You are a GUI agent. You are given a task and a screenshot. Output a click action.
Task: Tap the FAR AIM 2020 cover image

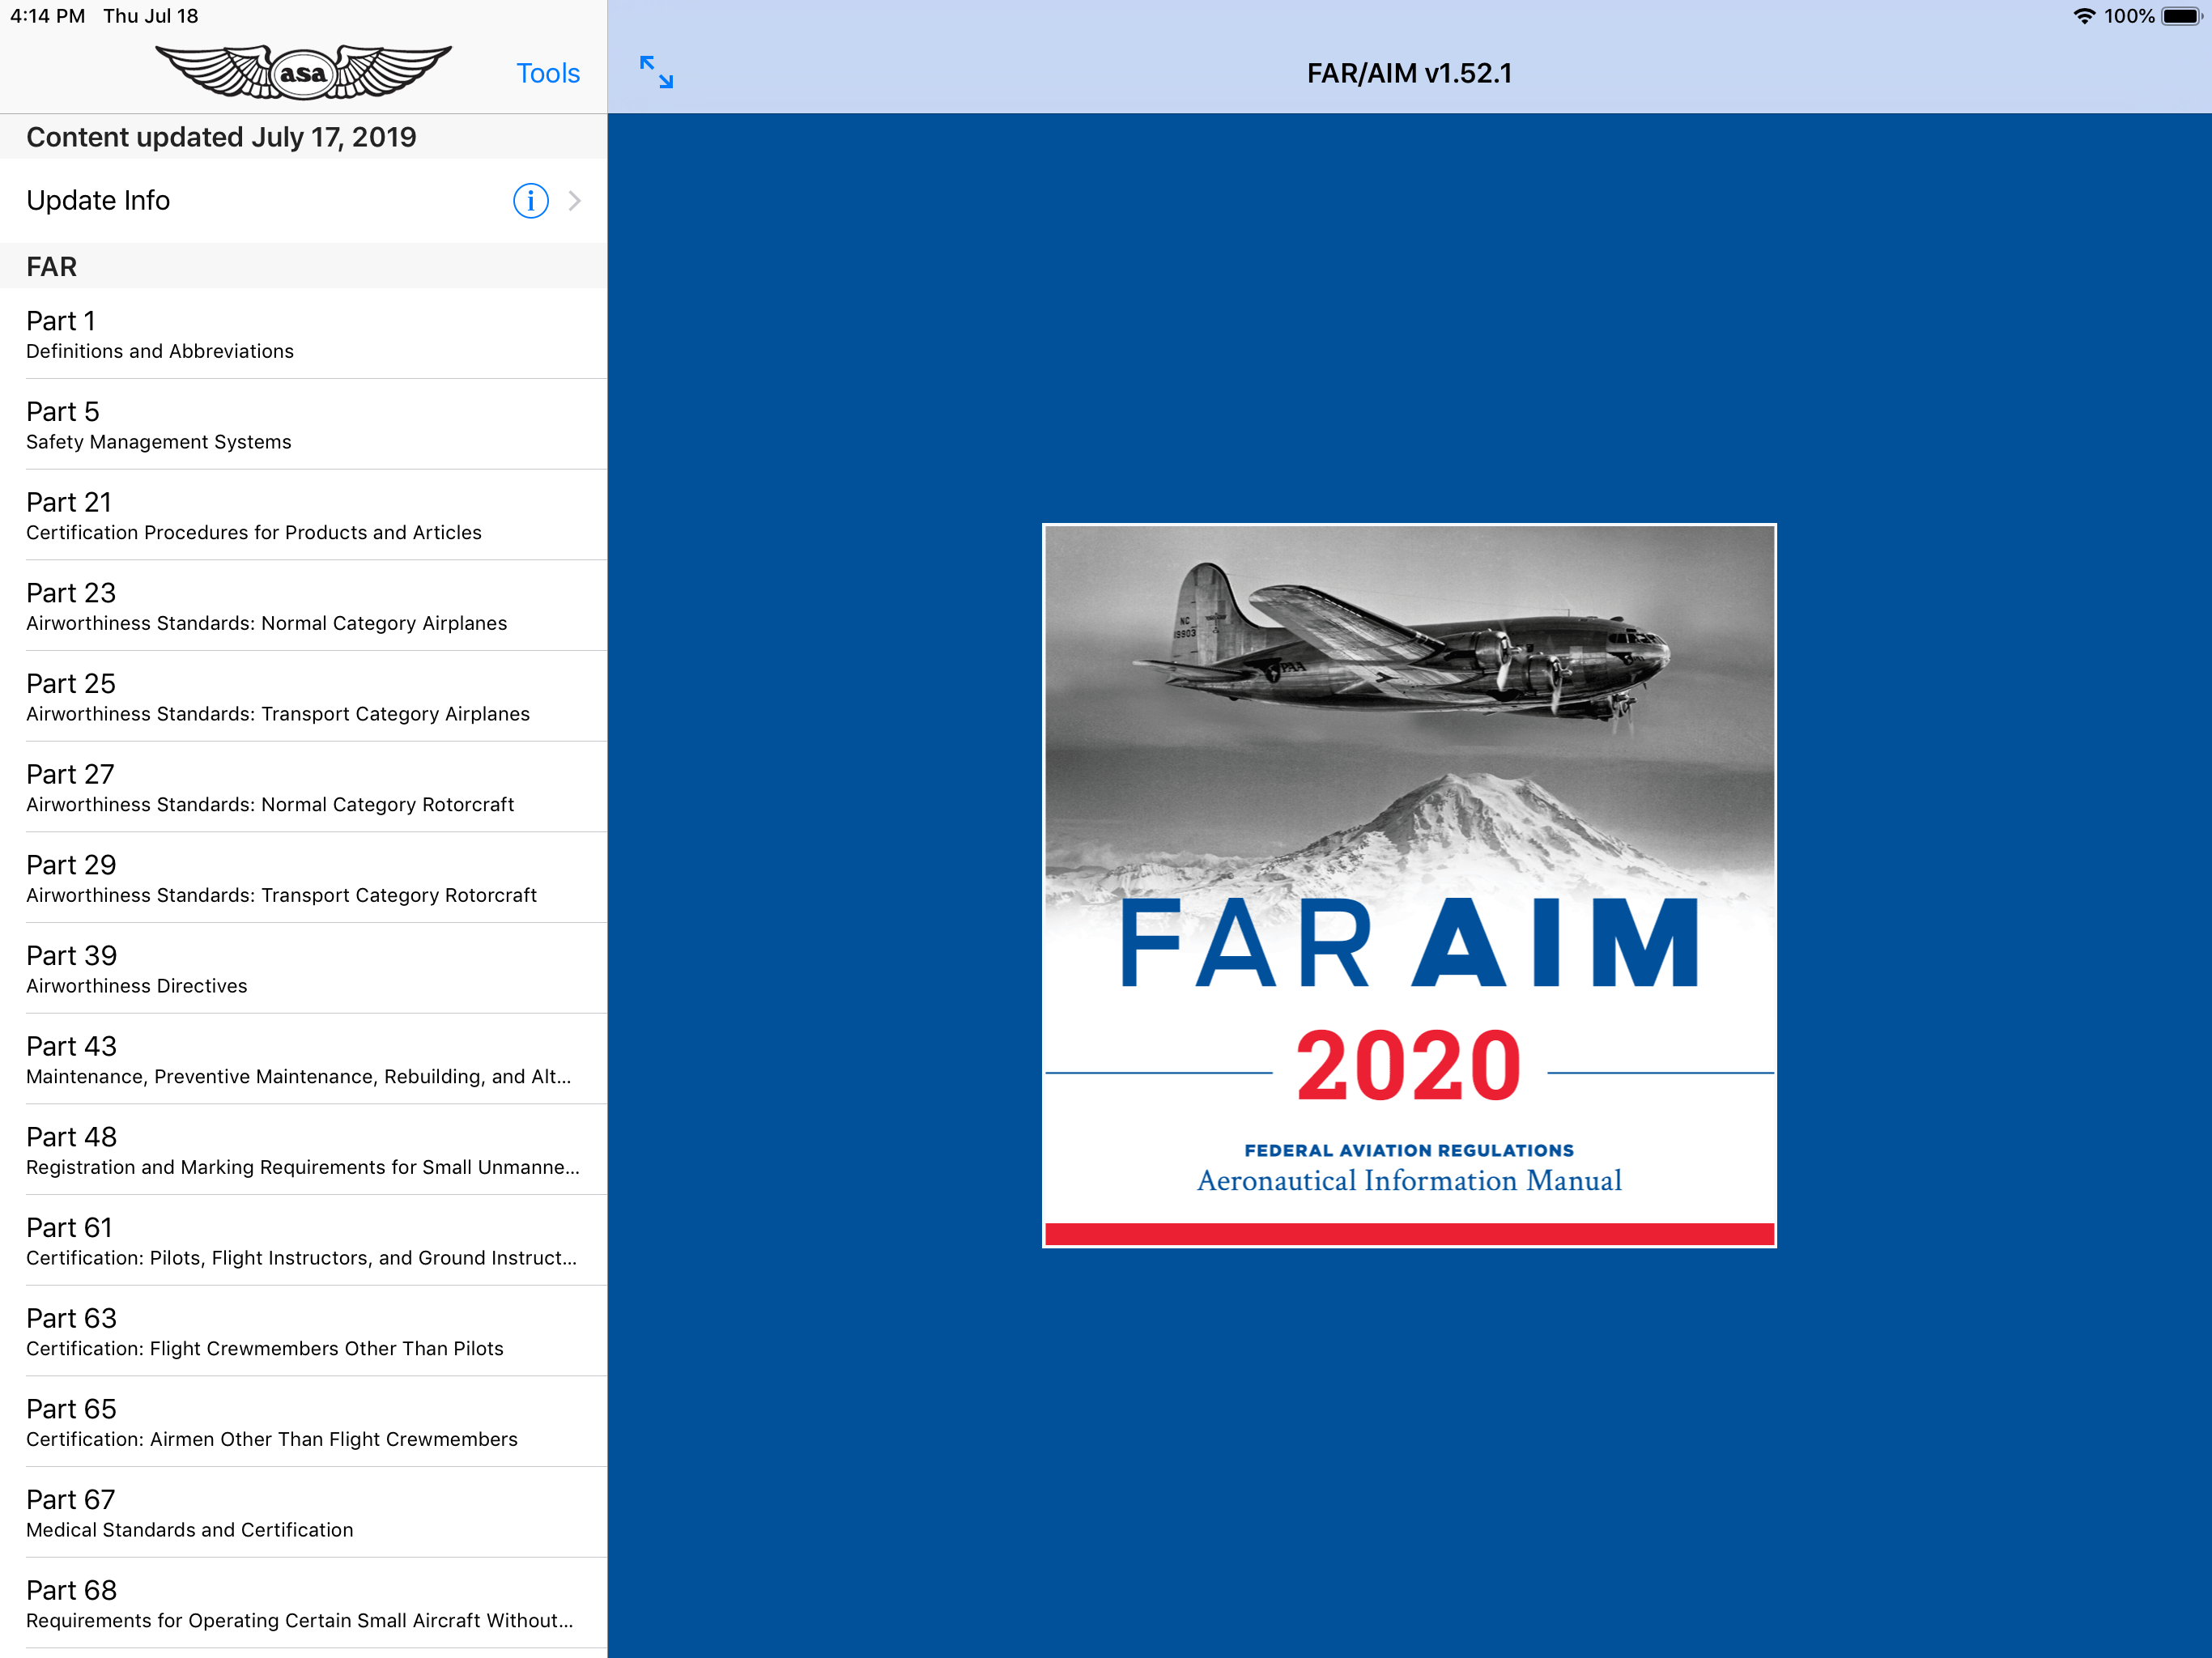(1408, 885)
